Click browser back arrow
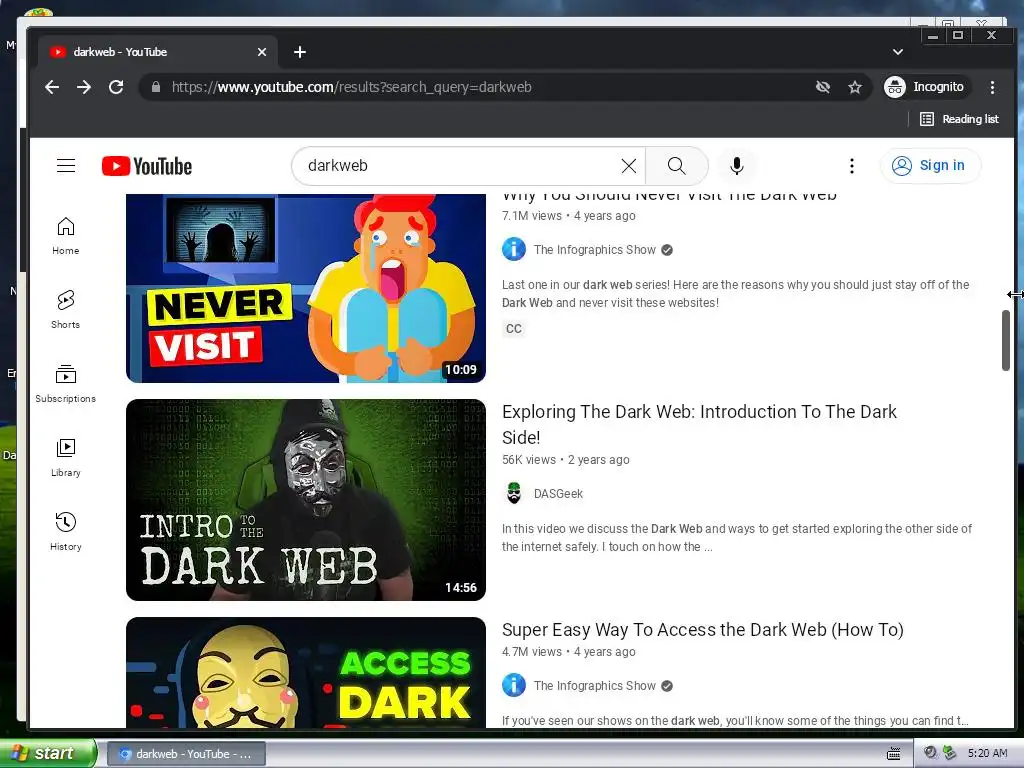Screen dimensions: 1024x768 pos(52,87)
